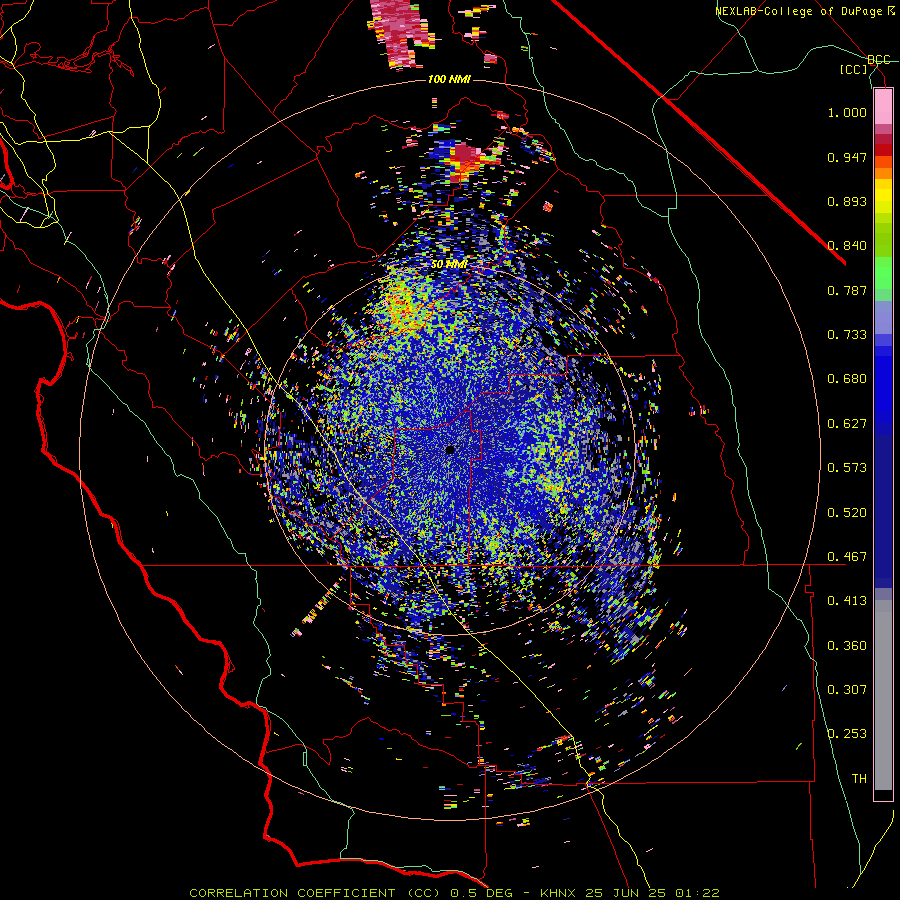Click the red echo core north of 50 NMI label
900x900 pixels.
[465, 158]
